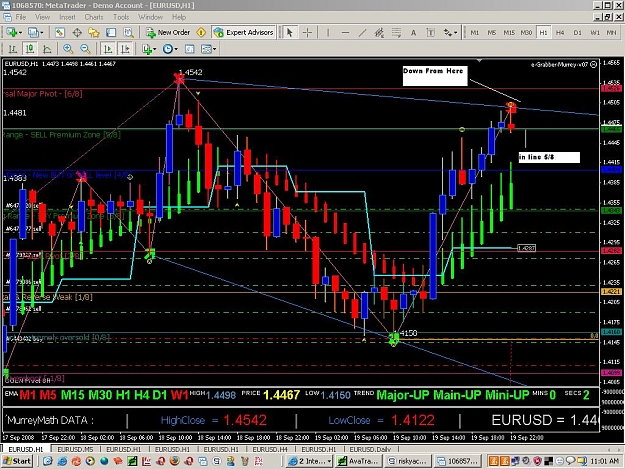Open the Help menu

pyautogui.click(x=179, y=17)
